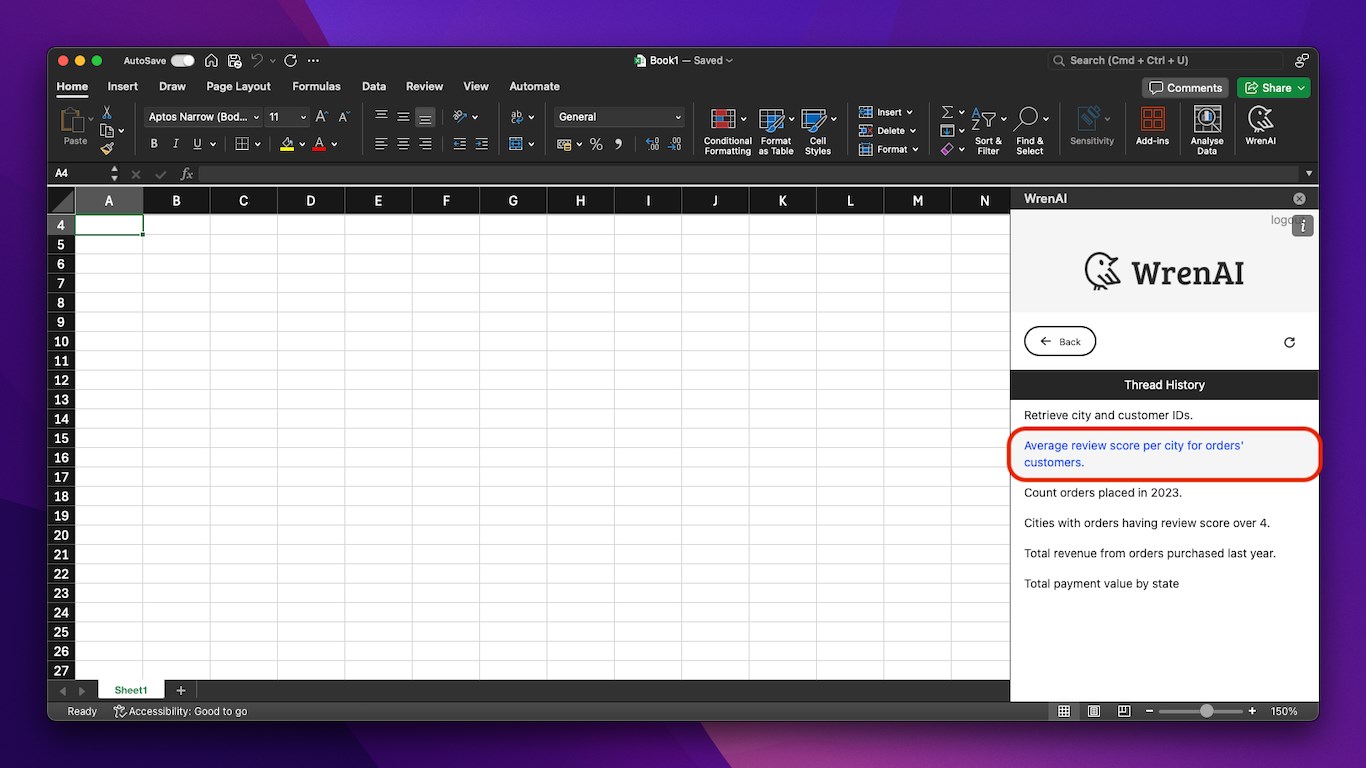This screenshot has height=768, width=1366.
Task: Open thread 'Retrieve city and customer IDs.'
Action: pos(1108,415)
